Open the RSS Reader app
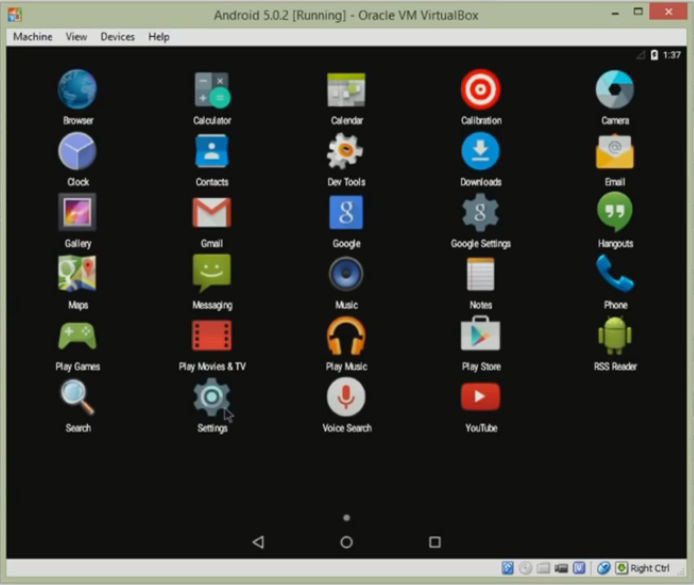The image size is (694, 585). [615, 335]
